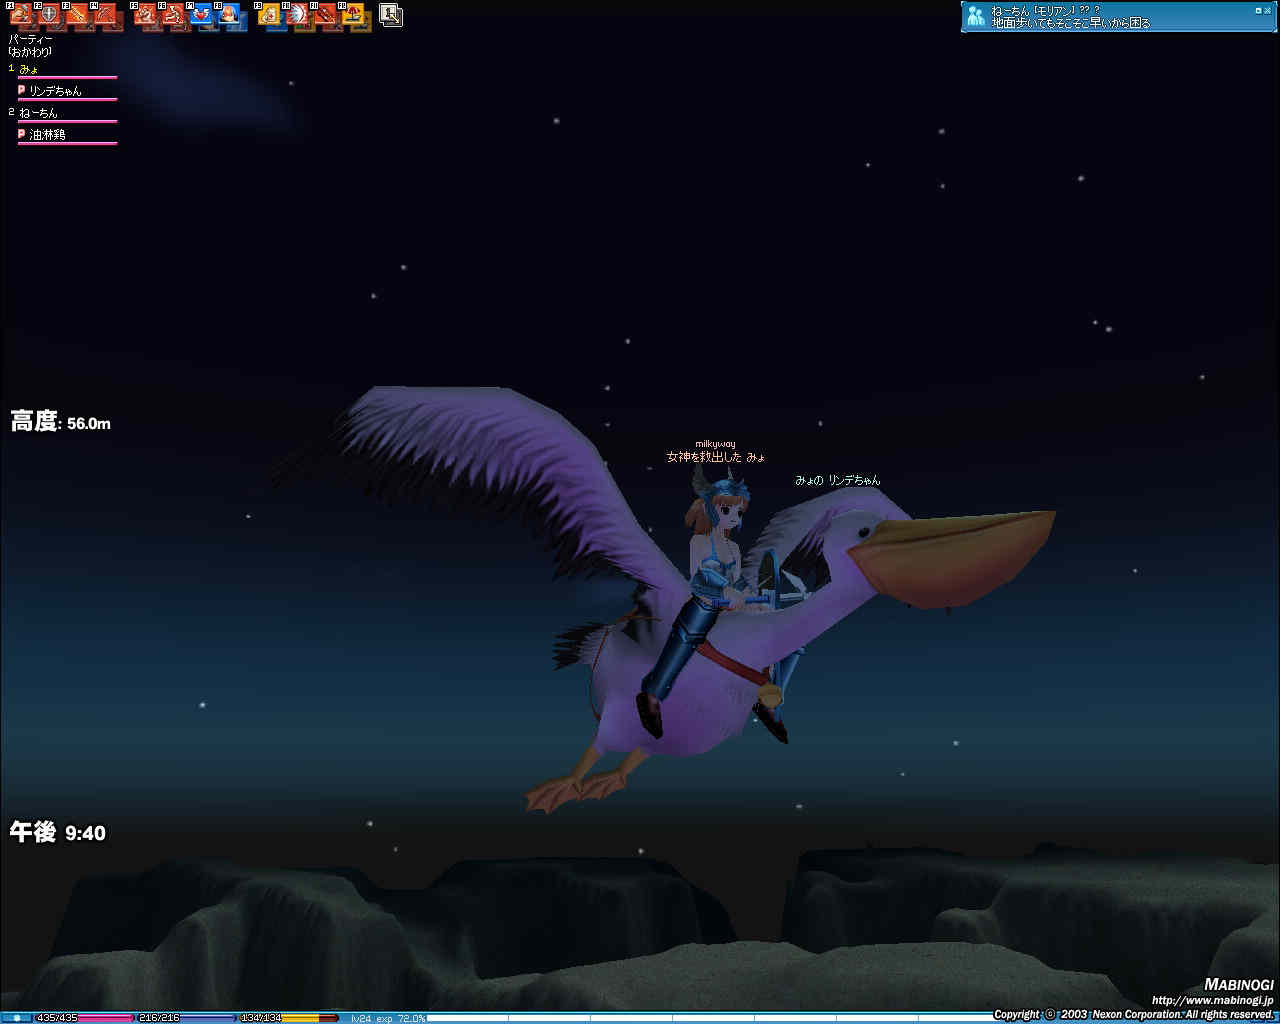Activate the winged heart skill on F7
1280x1024 pixels.
pos(201,16)
